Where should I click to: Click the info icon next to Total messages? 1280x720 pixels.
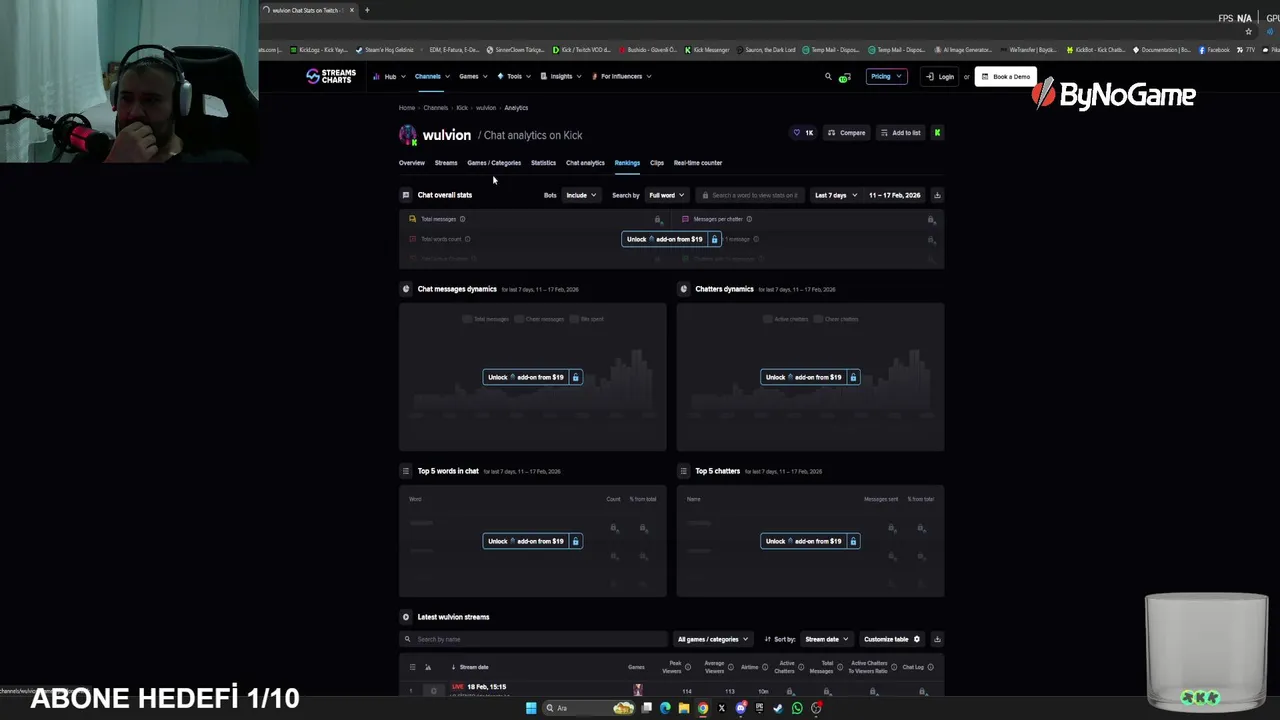coord(462,219)
